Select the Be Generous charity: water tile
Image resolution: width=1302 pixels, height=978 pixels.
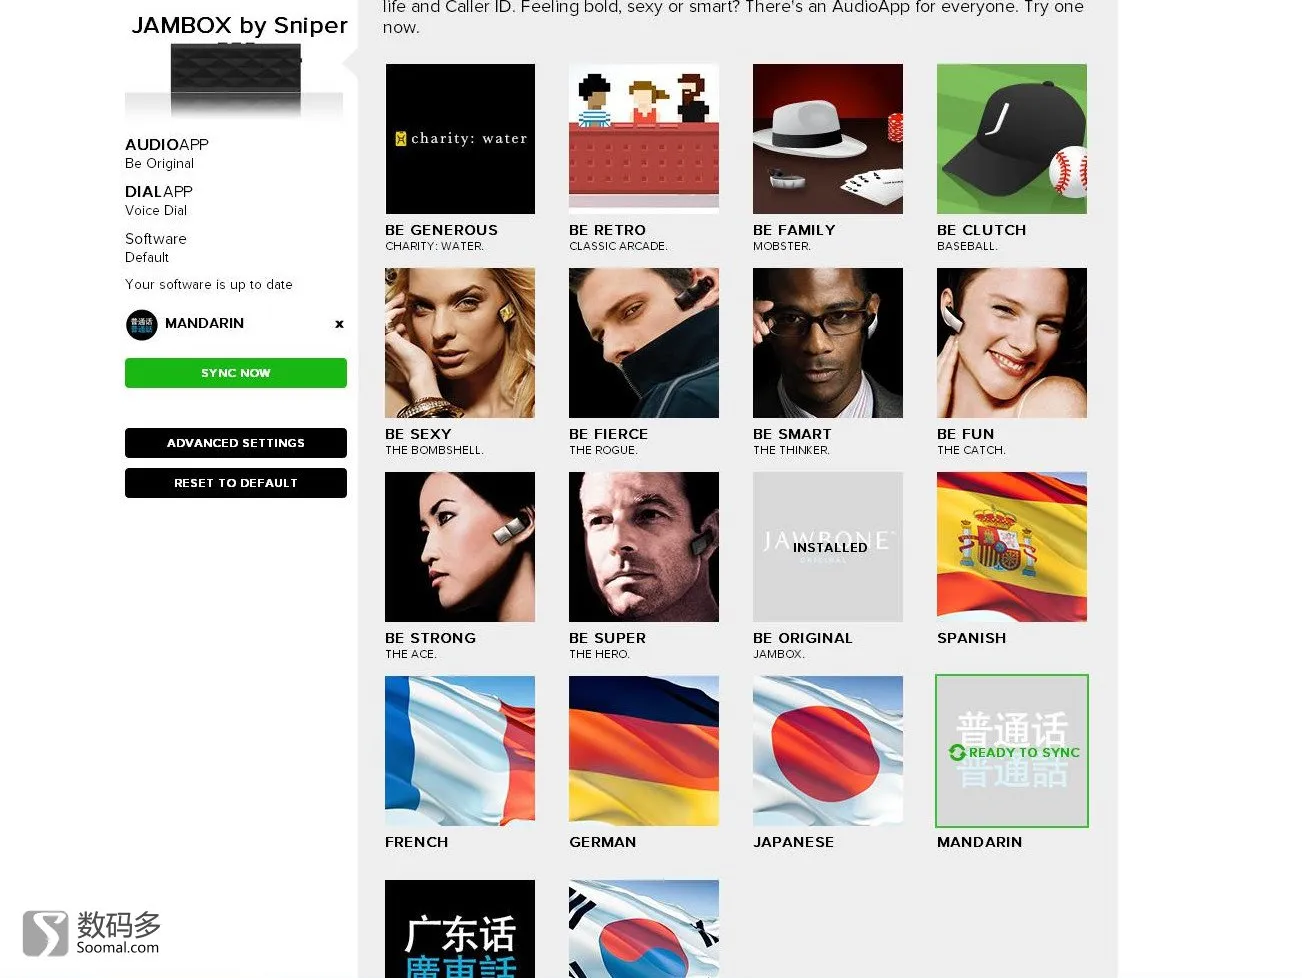coord(460,139)
